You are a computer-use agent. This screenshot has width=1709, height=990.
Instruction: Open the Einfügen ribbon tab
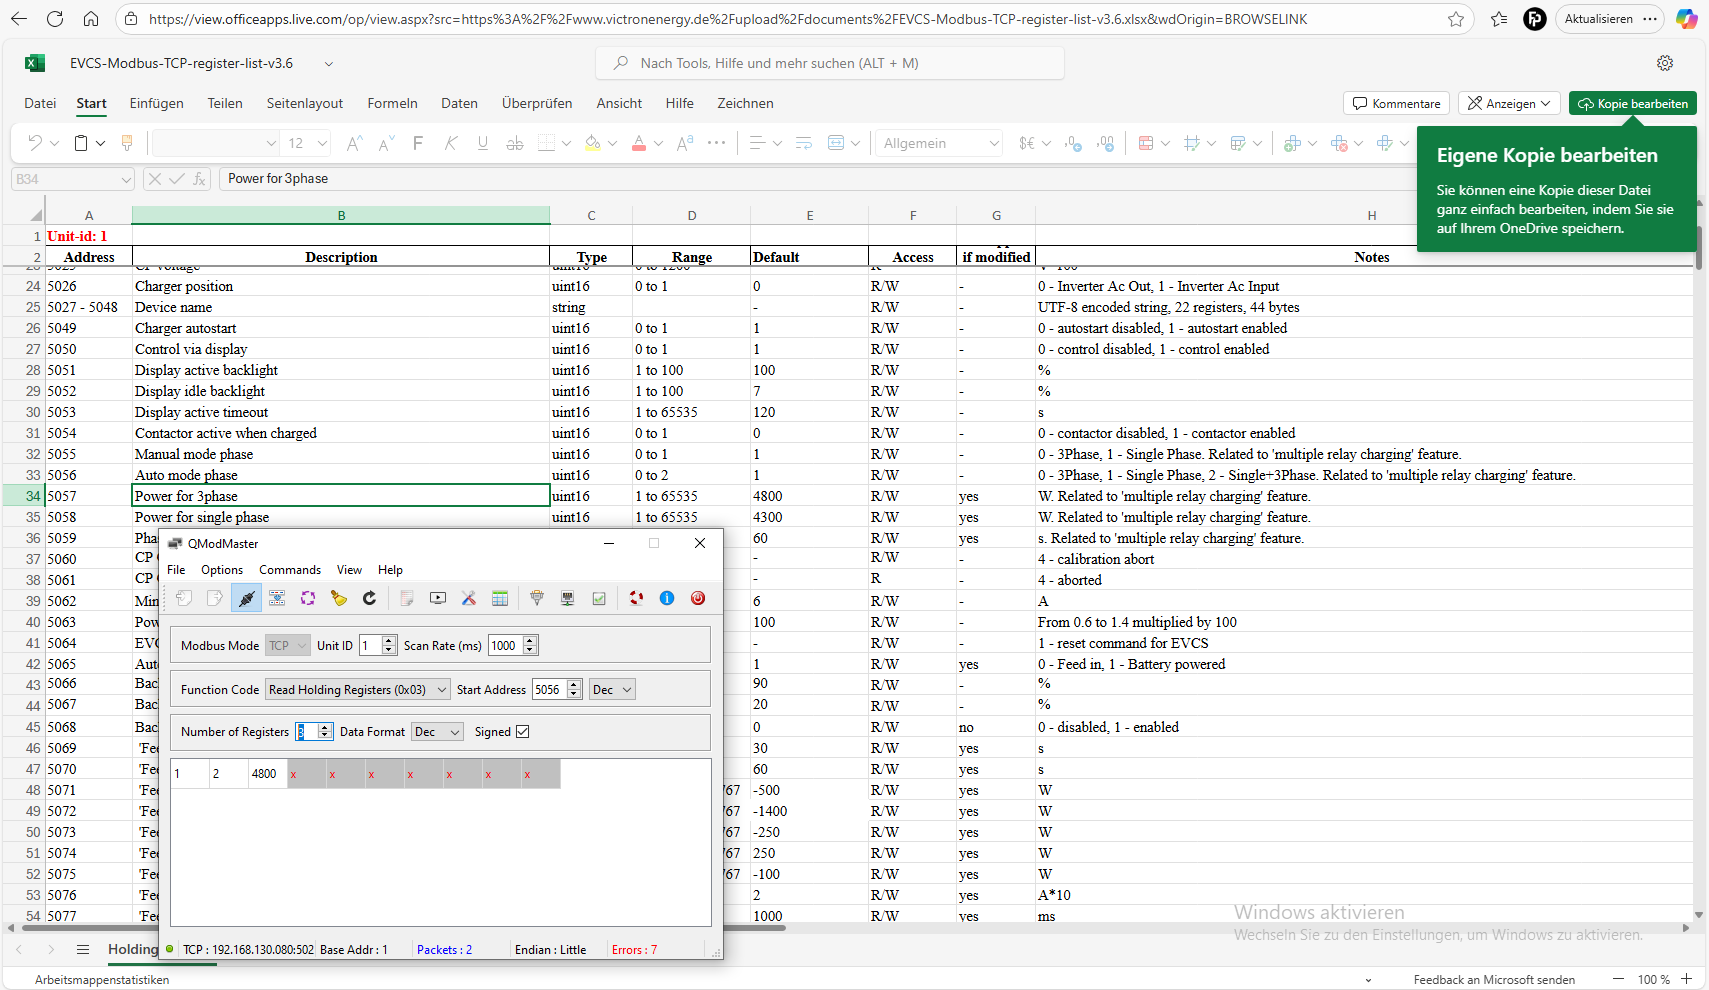(x=156, y=103)
